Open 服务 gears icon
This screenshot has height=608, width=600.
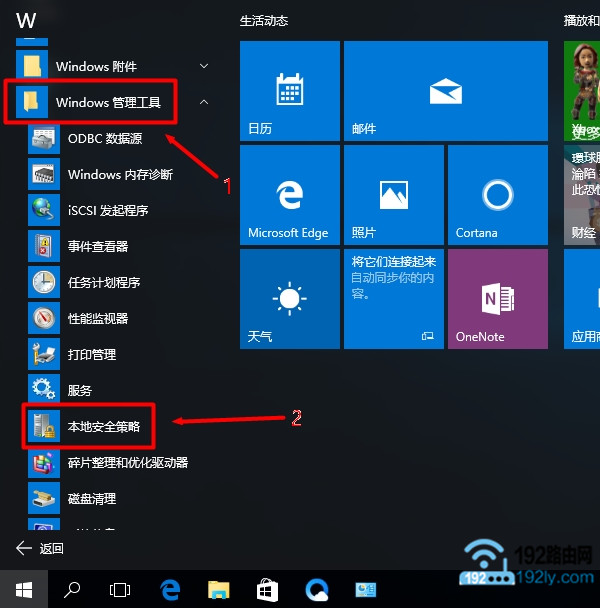point(44,389)
